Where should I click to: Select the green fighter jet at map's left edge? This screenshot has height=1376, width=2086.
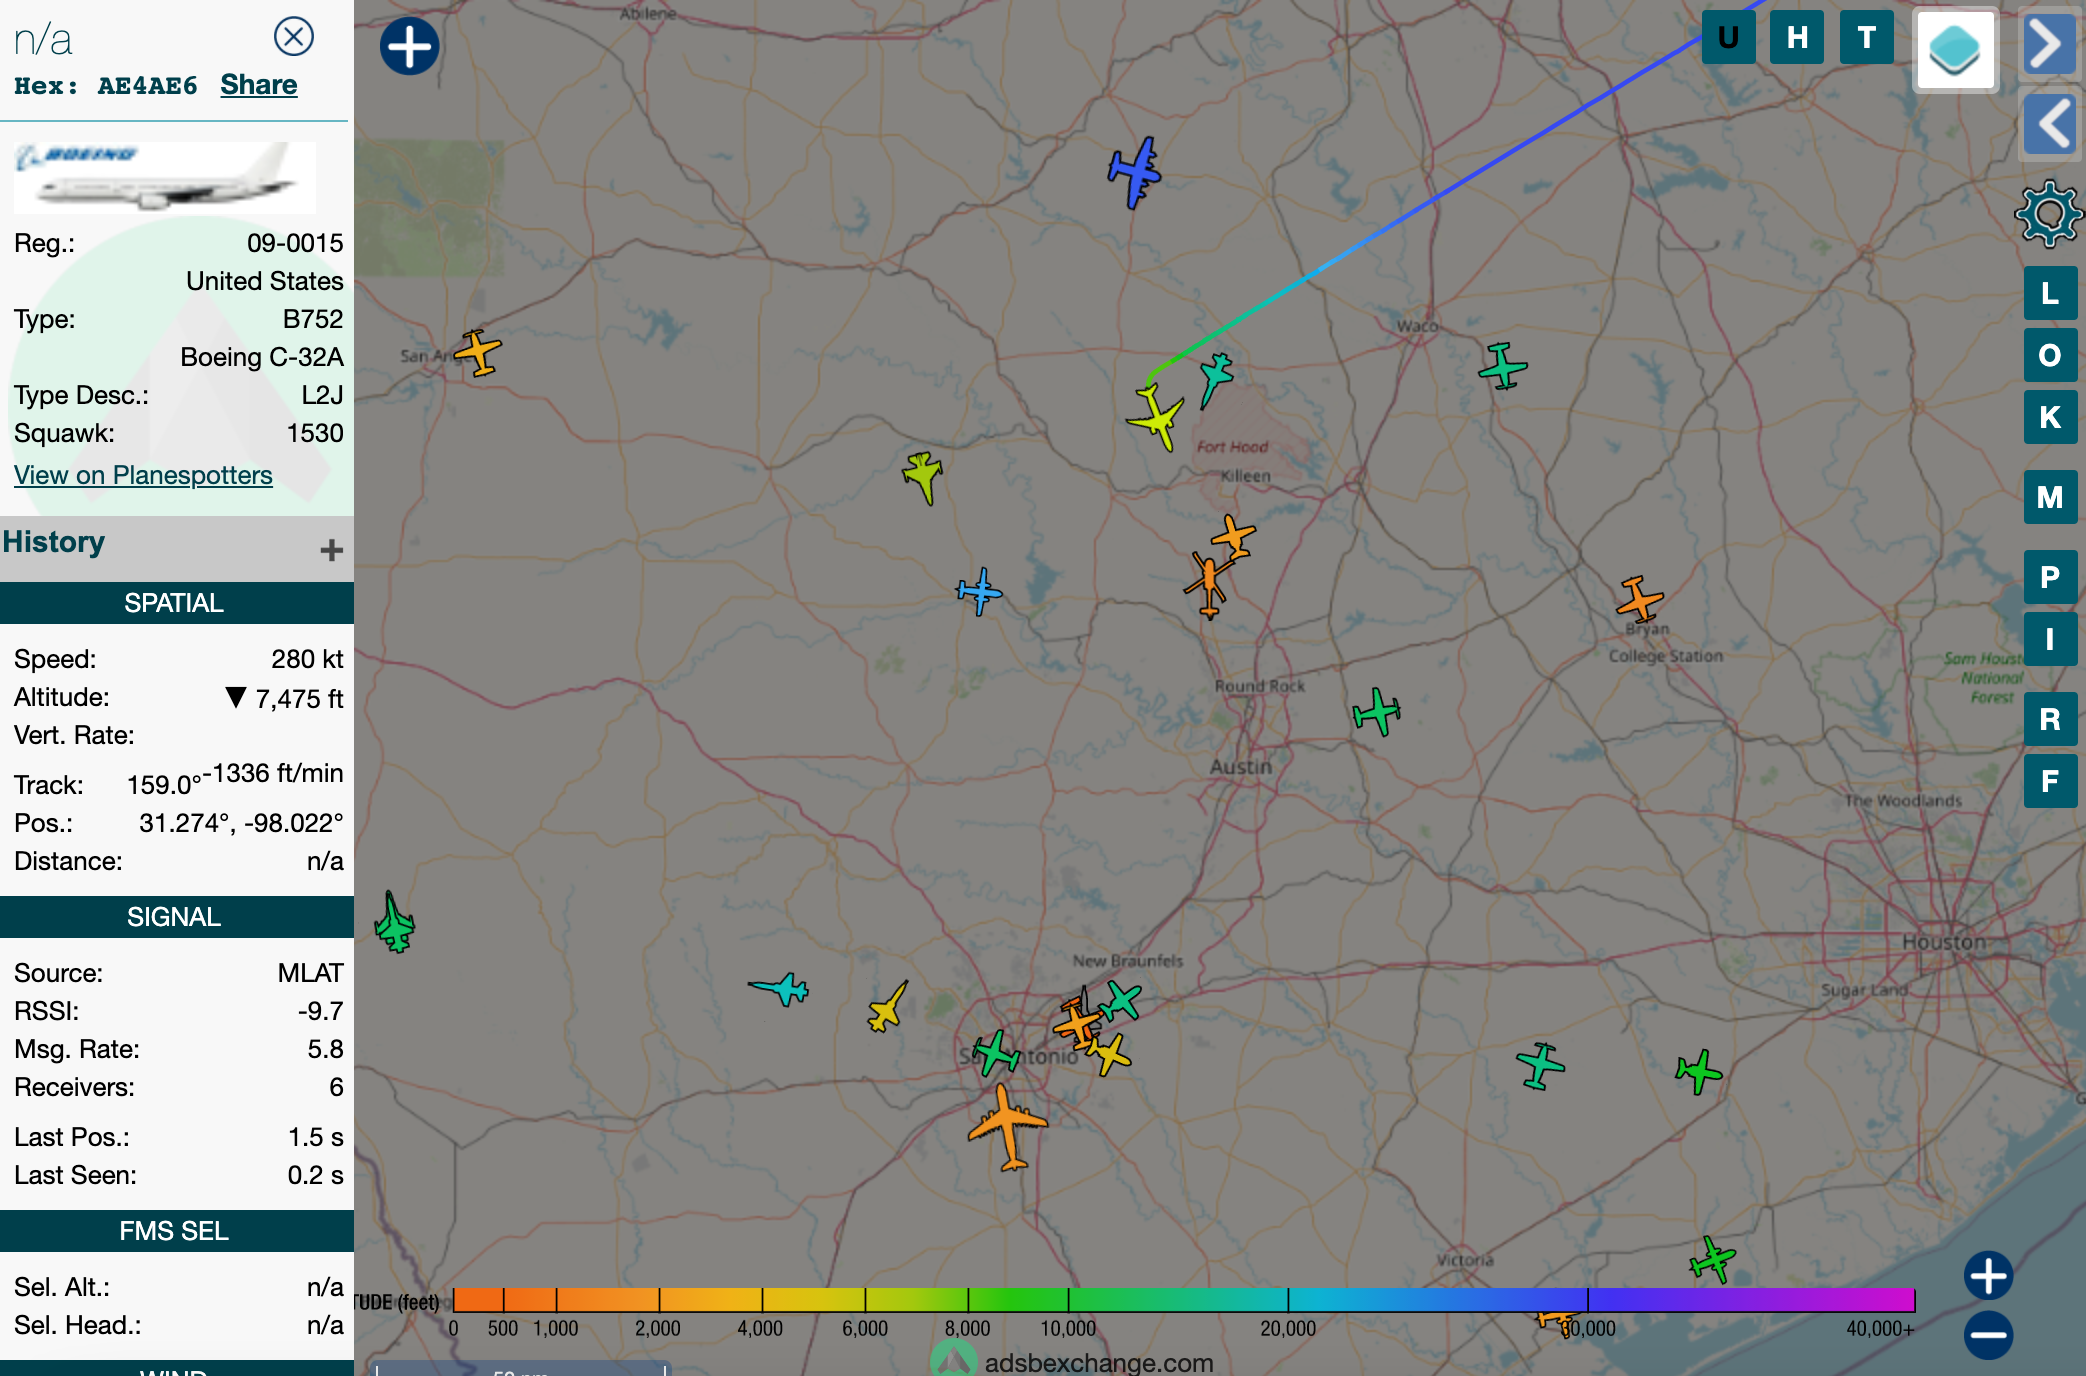coord(394,923)
